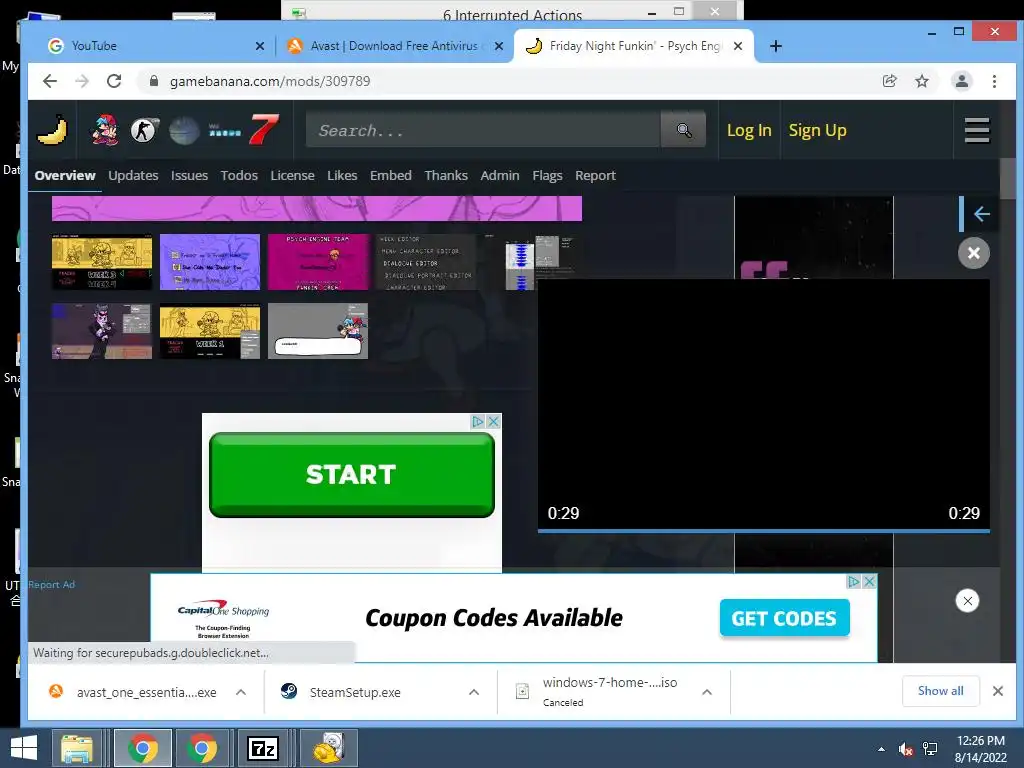Share this page via share icon

point(889,81)
